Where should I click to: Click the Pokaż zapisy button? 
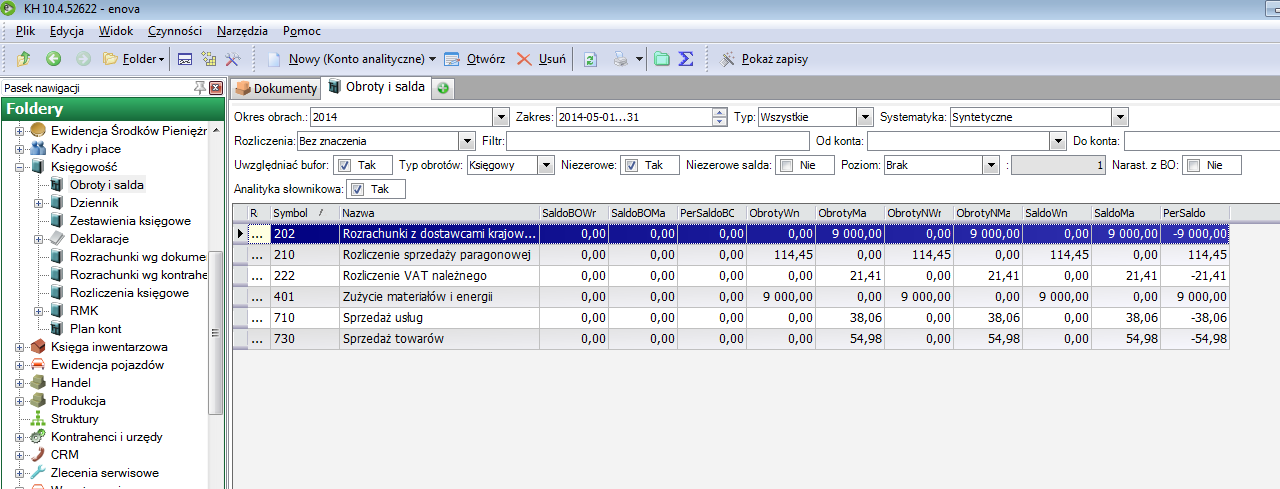(764, 59)
